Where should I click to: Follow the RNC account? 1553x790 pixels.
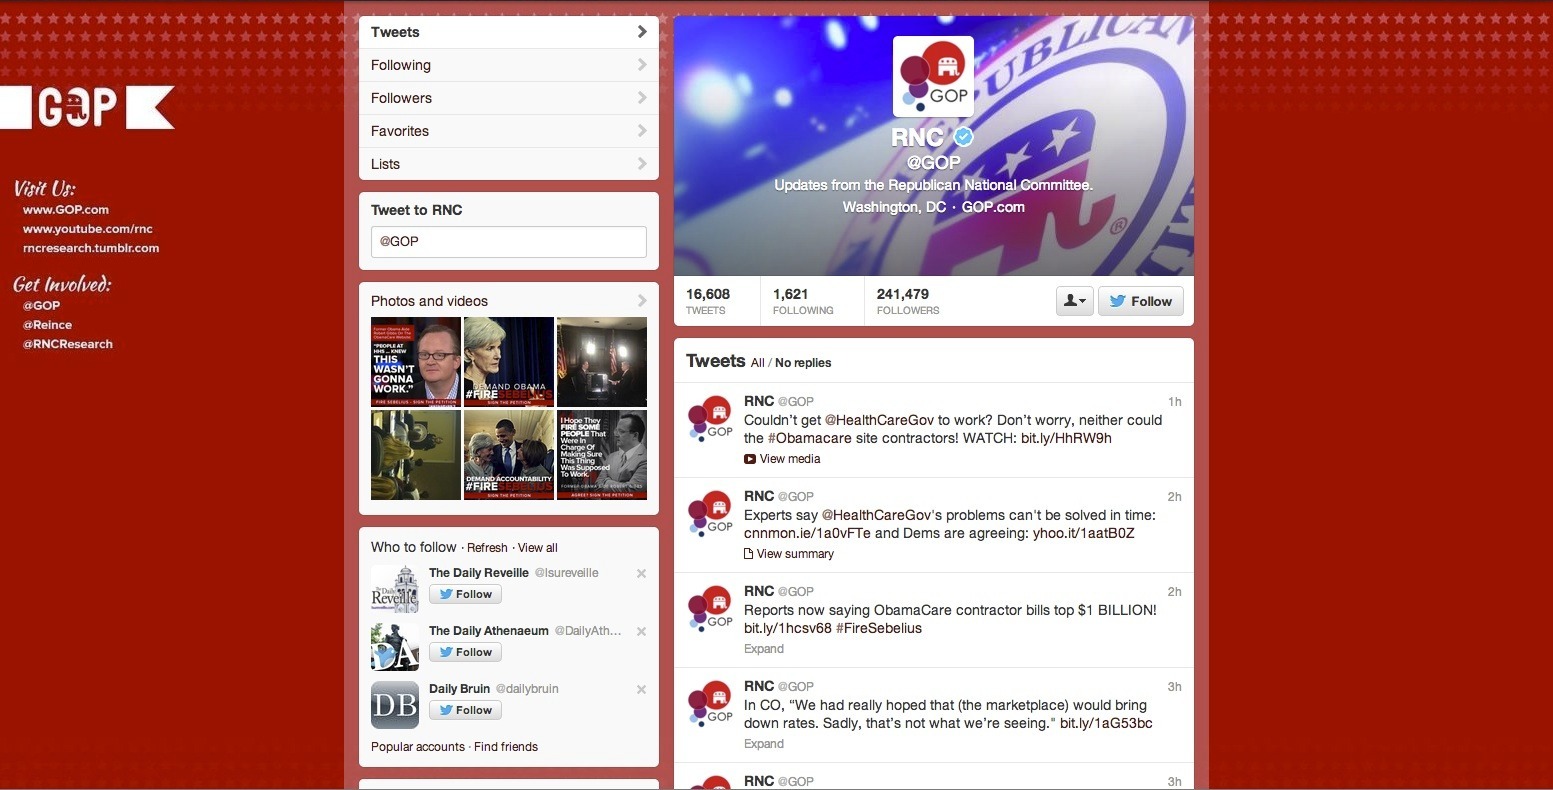(x=1141, y=301)
